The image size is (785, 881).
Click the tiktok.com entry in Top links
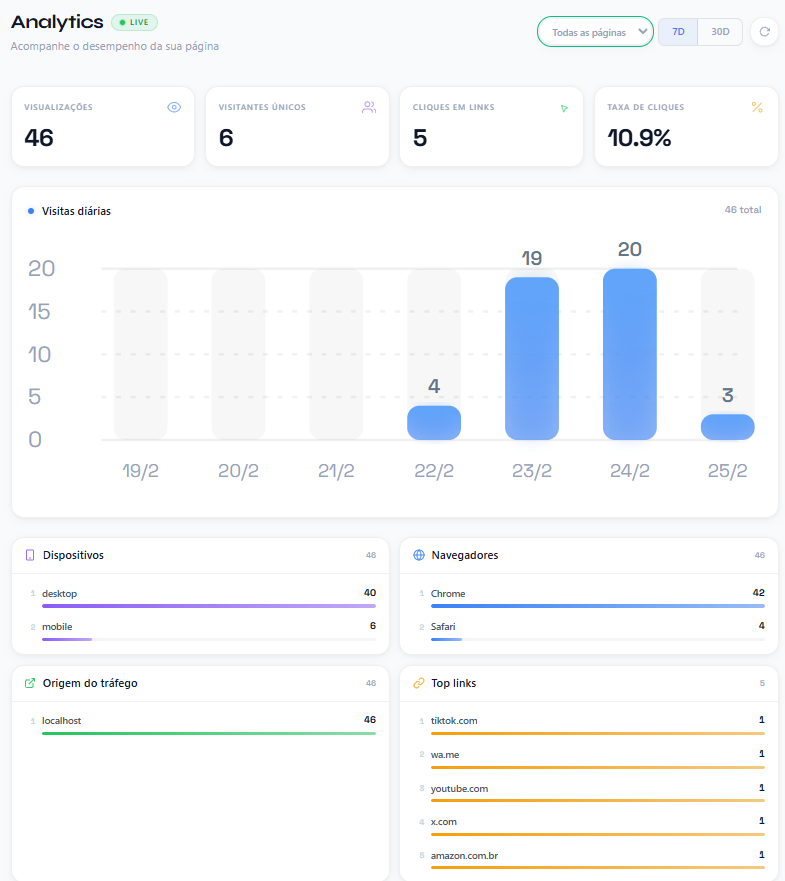(454, 720)
